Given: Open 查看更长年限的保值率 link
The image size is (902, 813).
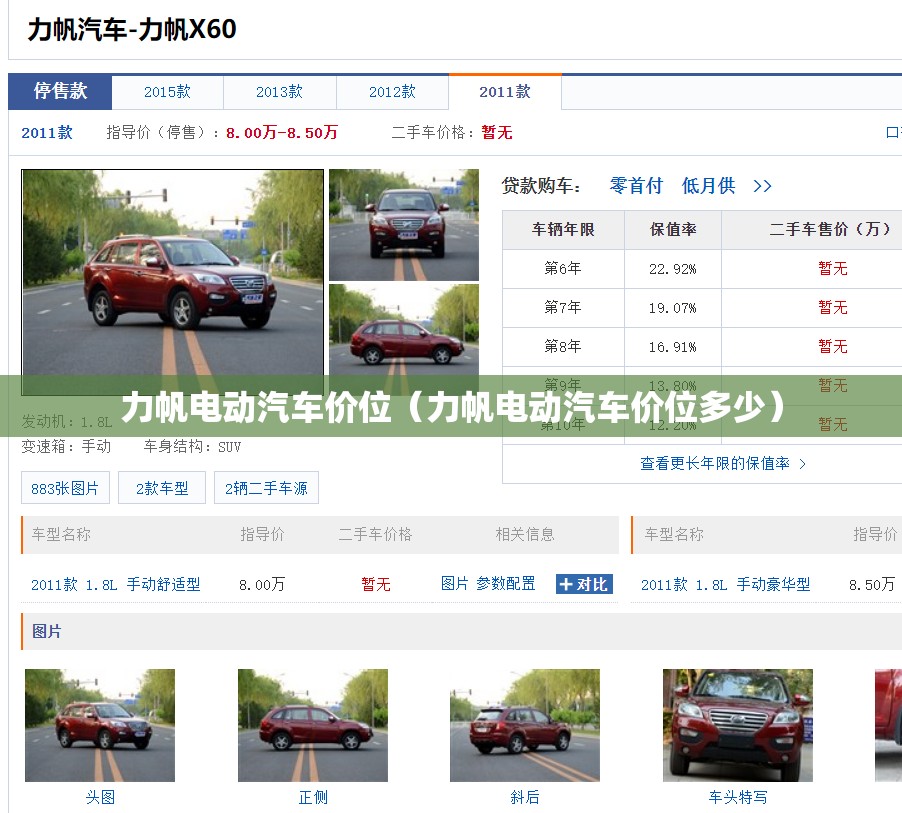Looking at the screenshot, I should point(715,464).
